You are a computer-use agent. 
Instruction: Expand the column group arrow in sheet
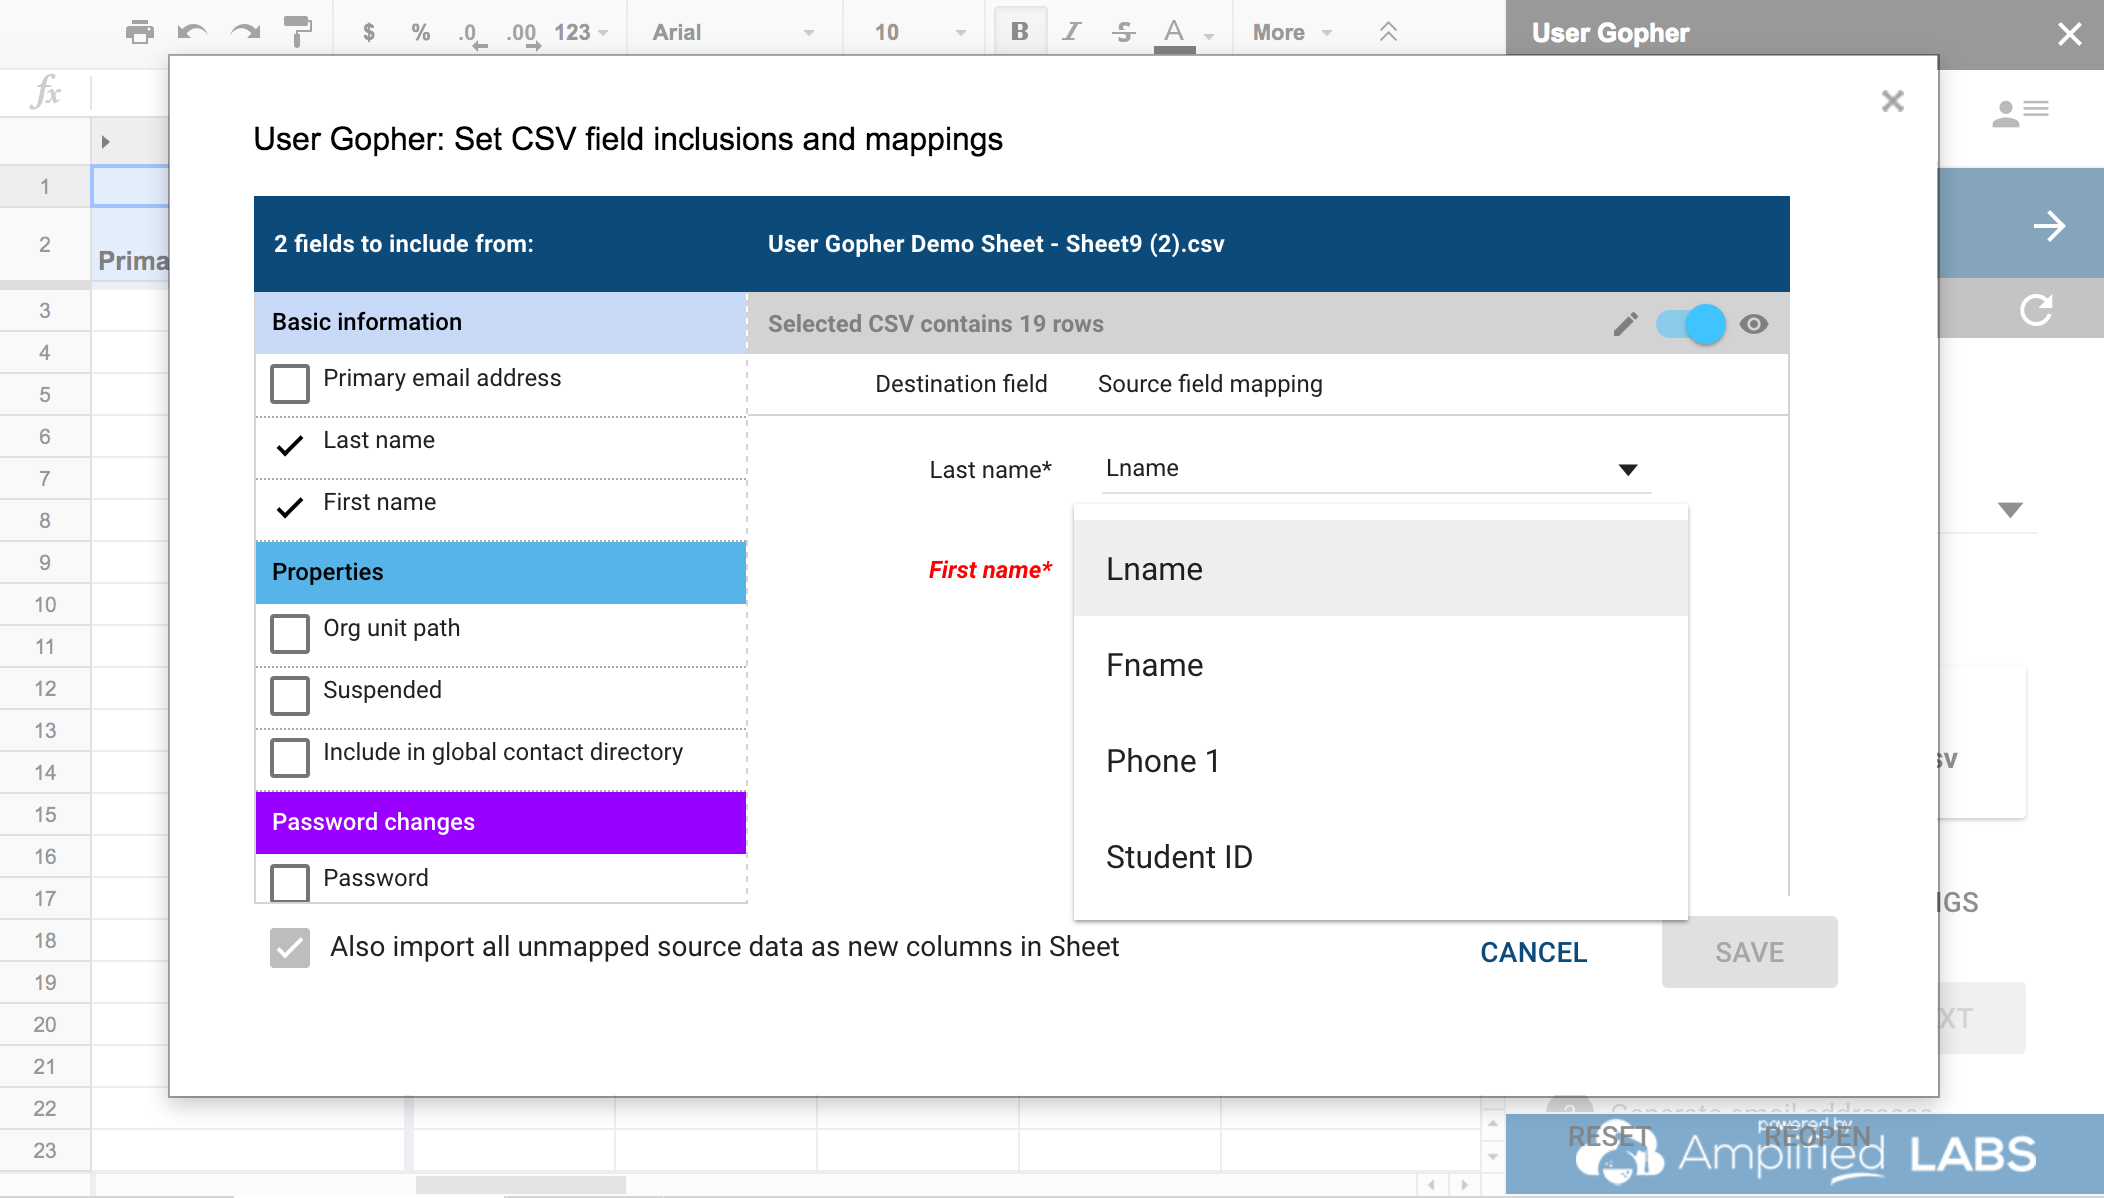[105, 142]
